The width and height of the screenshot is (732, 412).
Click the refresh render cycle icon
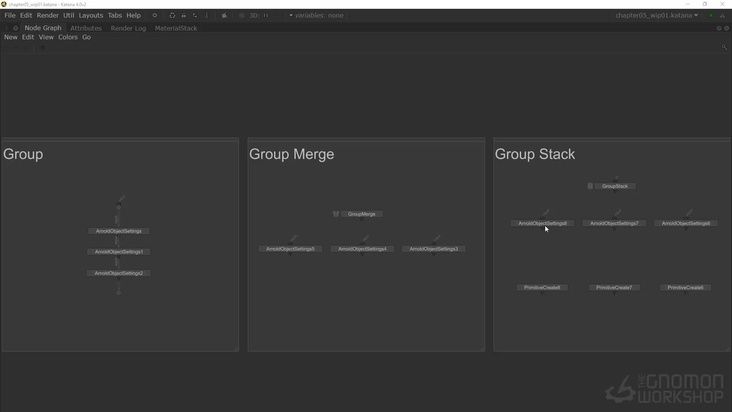point(172,15)
